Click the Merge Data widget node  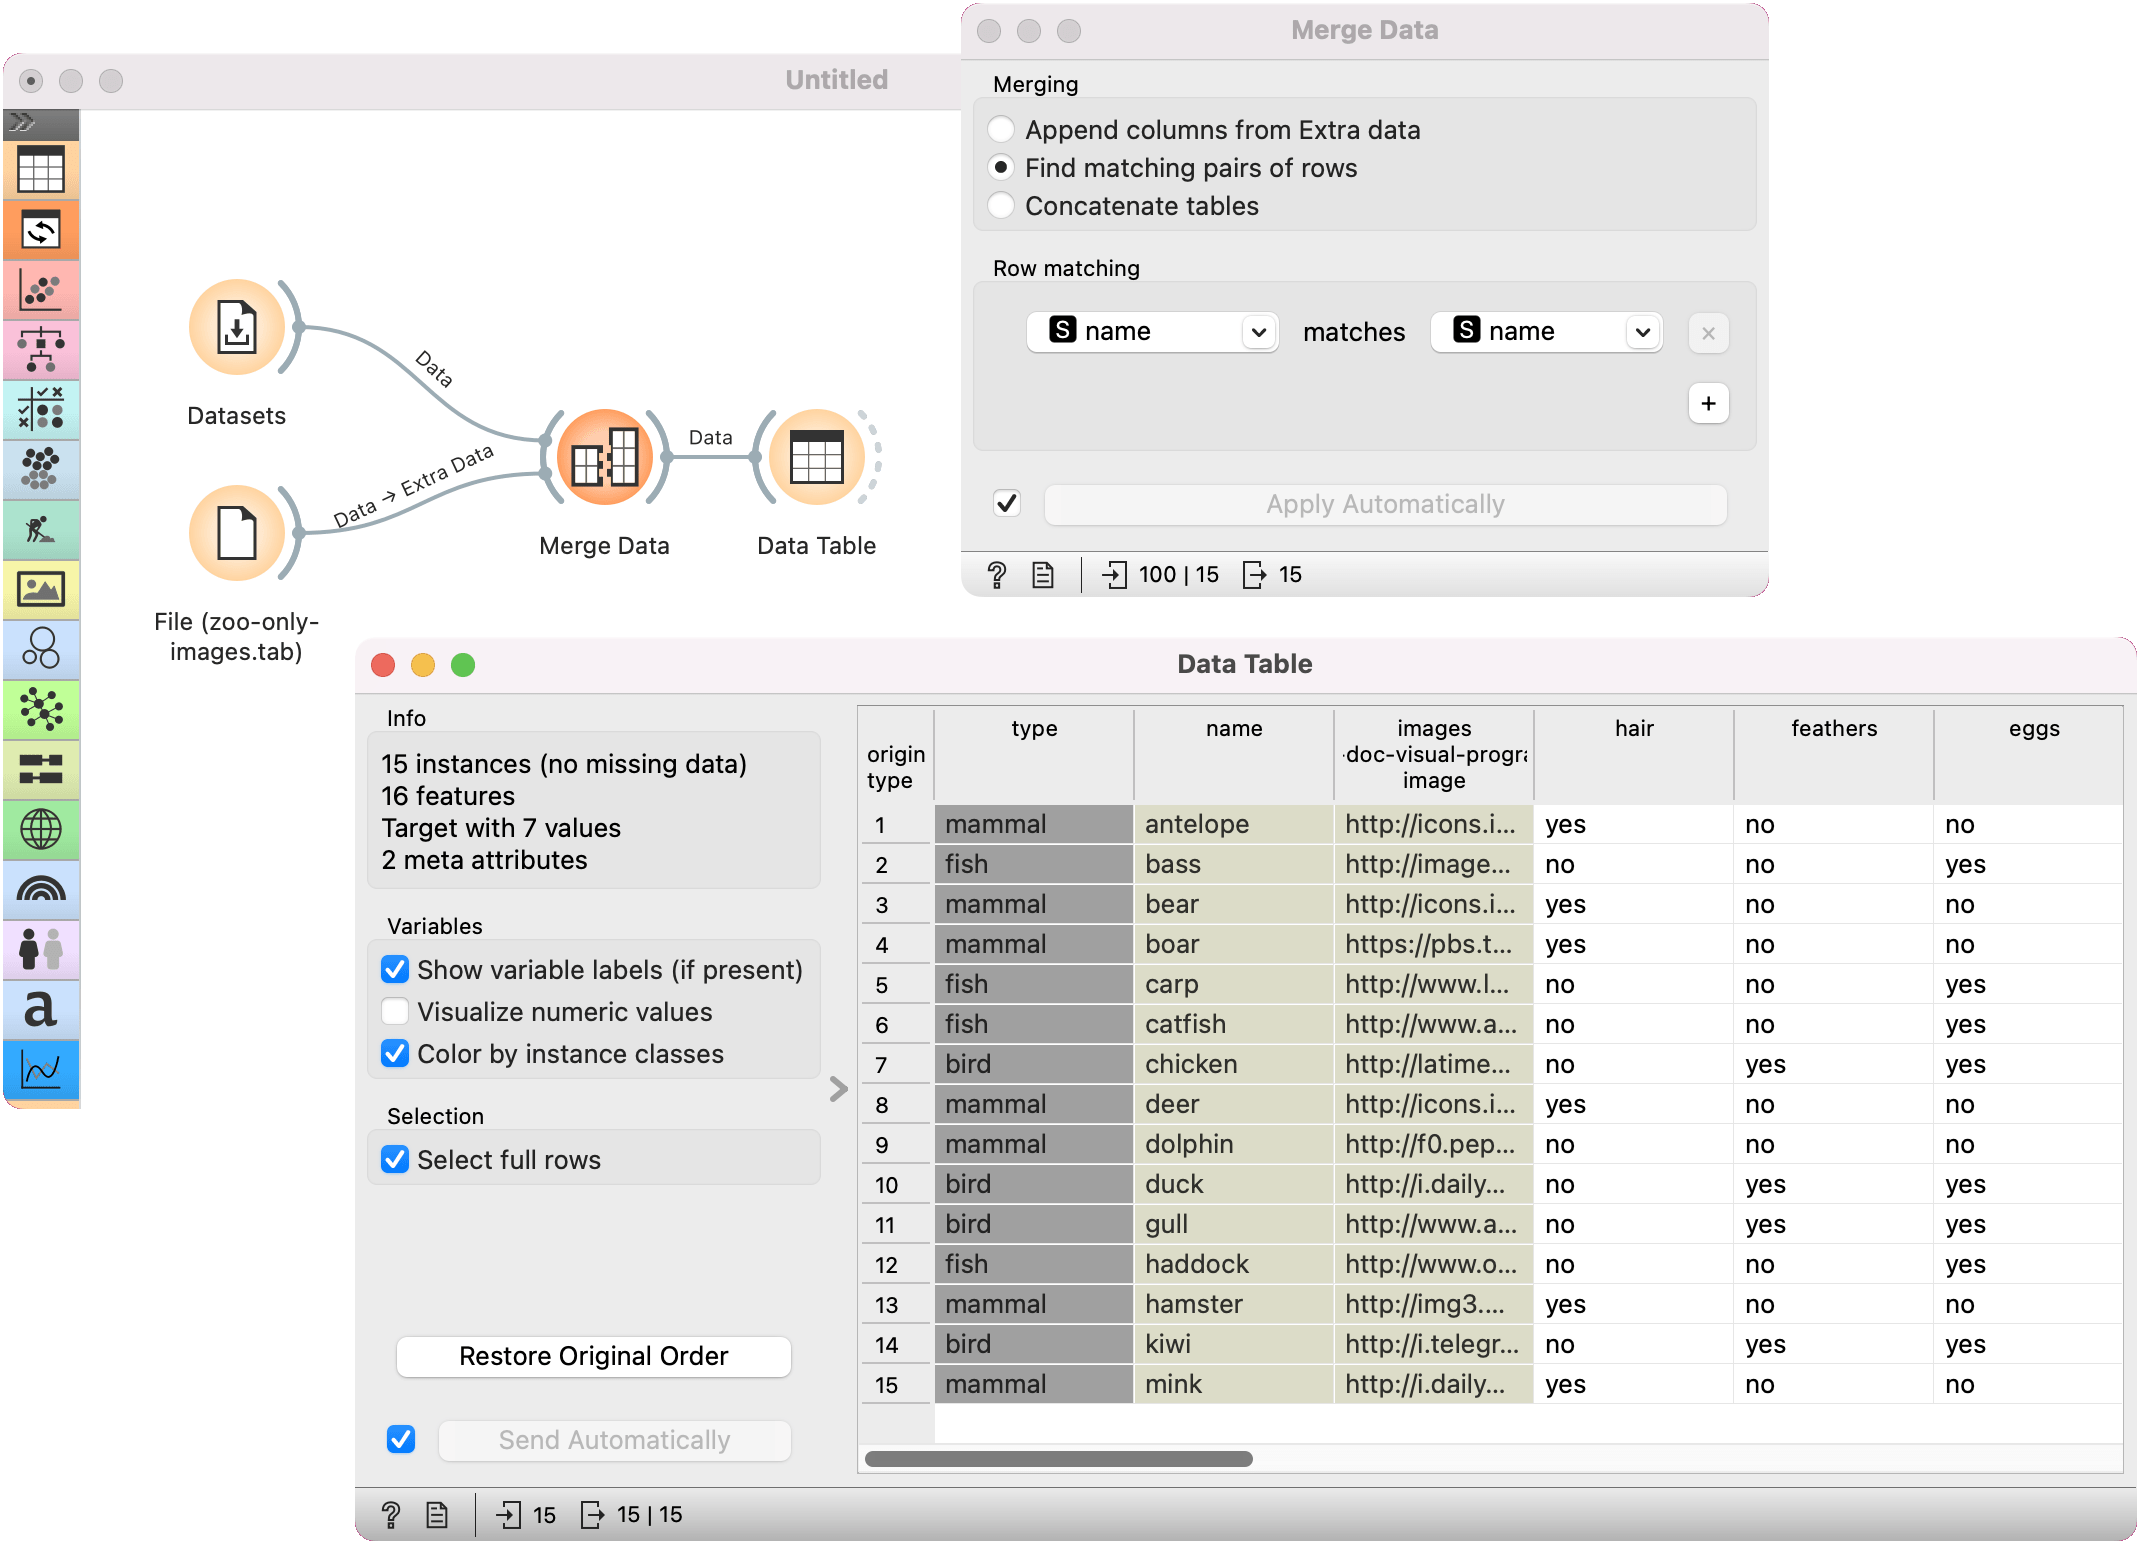coord(604,458)
